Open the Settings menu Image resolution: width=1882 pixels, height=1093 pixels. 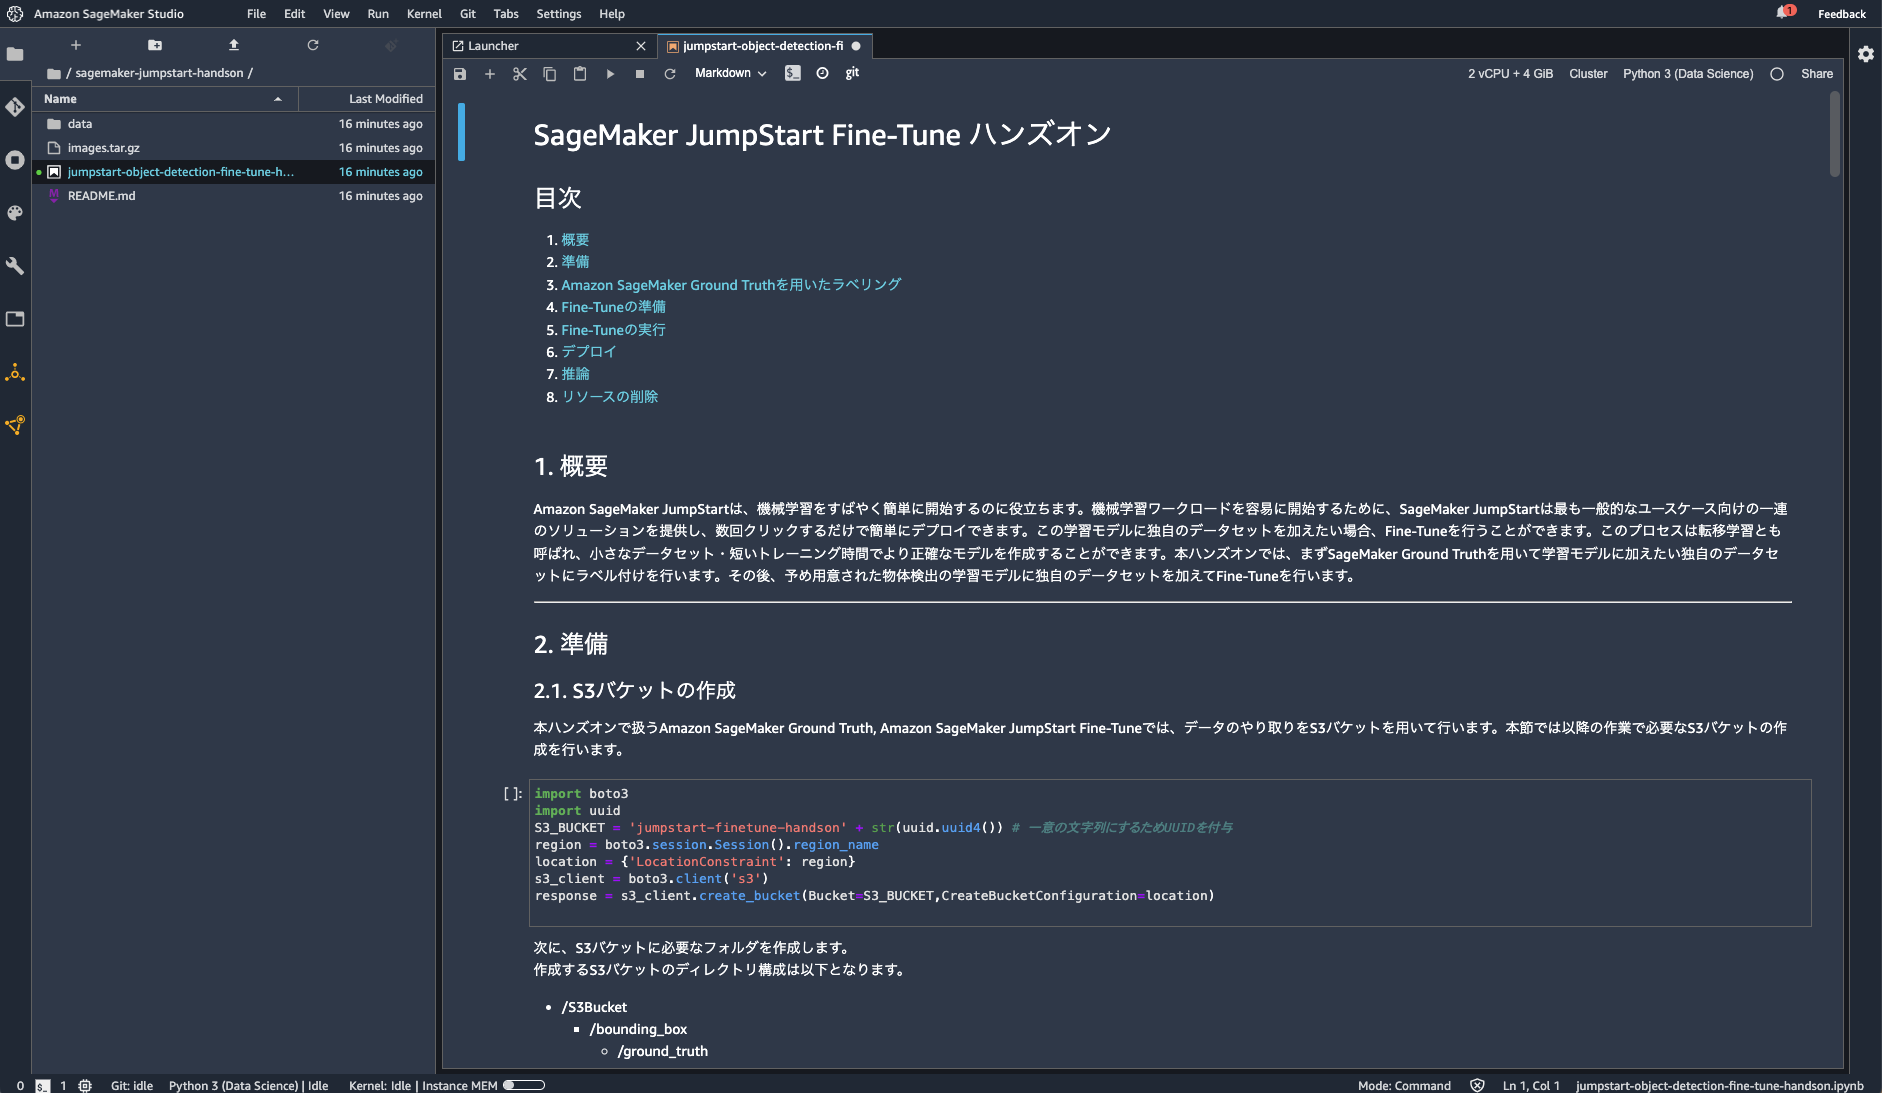coord(558,14)
